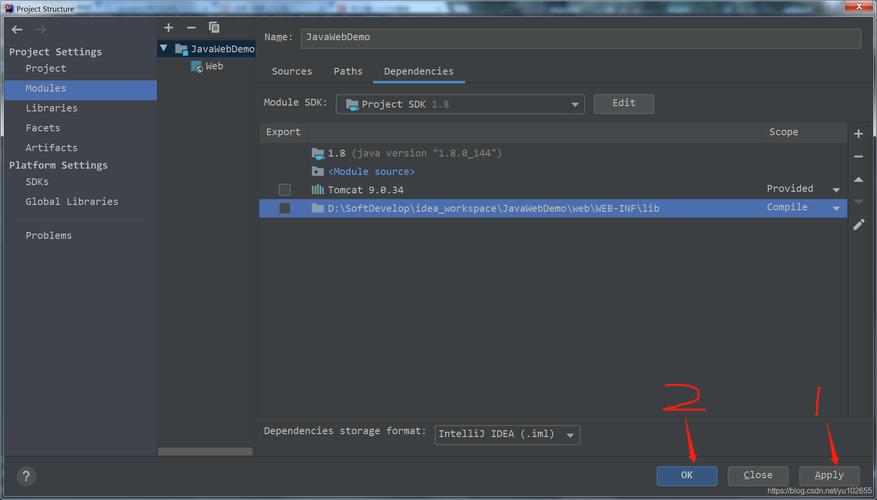This screenshot has height=500, width=877.
Task: Click the OK button
Action: [687, 475]
